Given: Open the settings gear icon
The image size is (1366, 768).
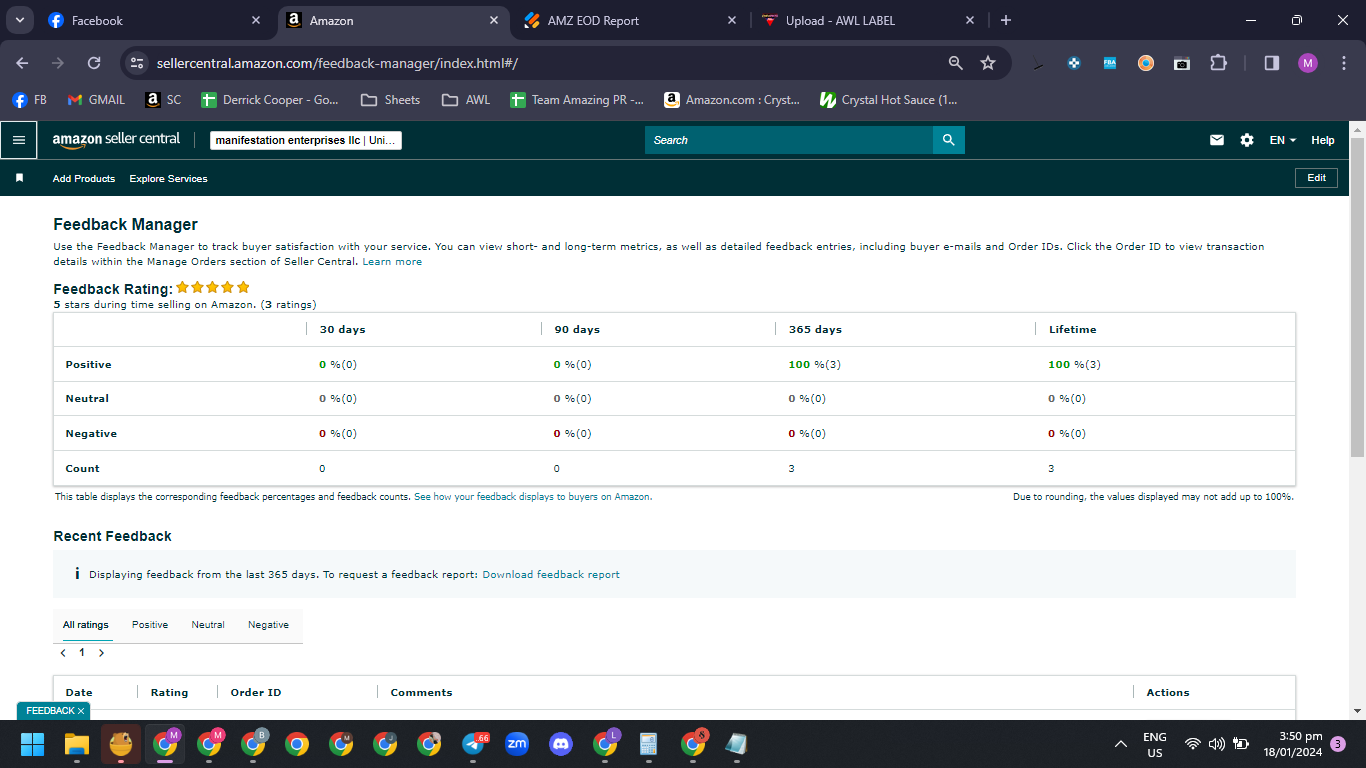Looking at the screenshot, I should coord(1247,140).
